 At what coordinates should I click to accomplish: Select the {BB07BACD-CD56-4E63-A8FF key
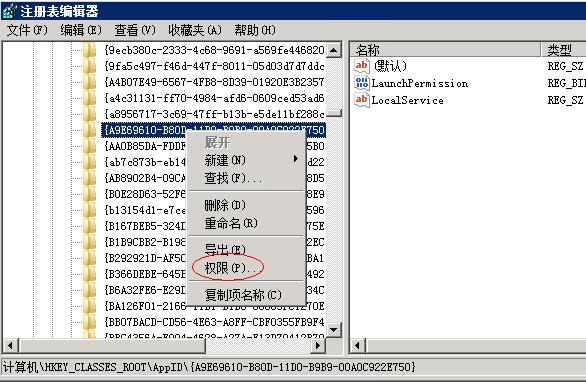pos(215,322)
